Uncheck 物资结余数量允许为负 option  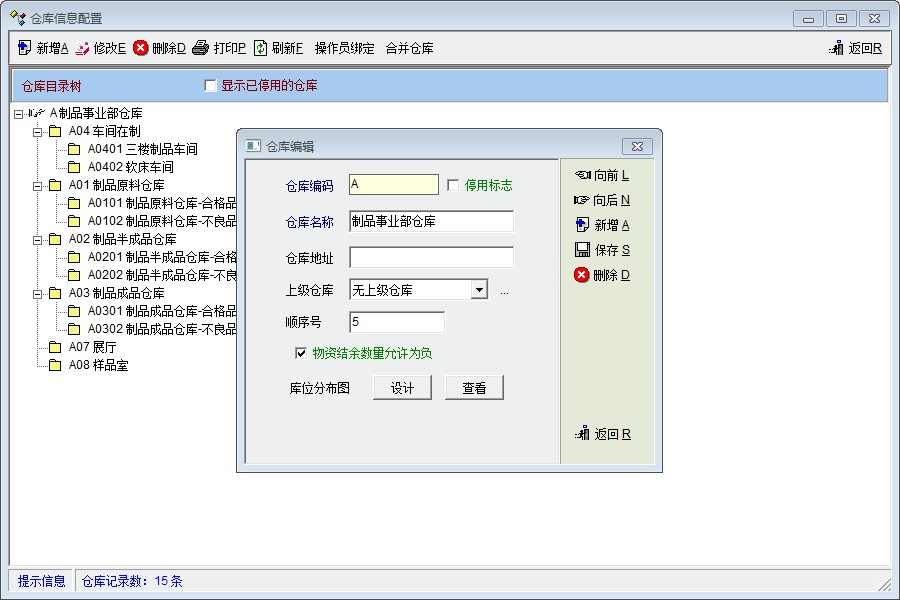pos(300,353)
